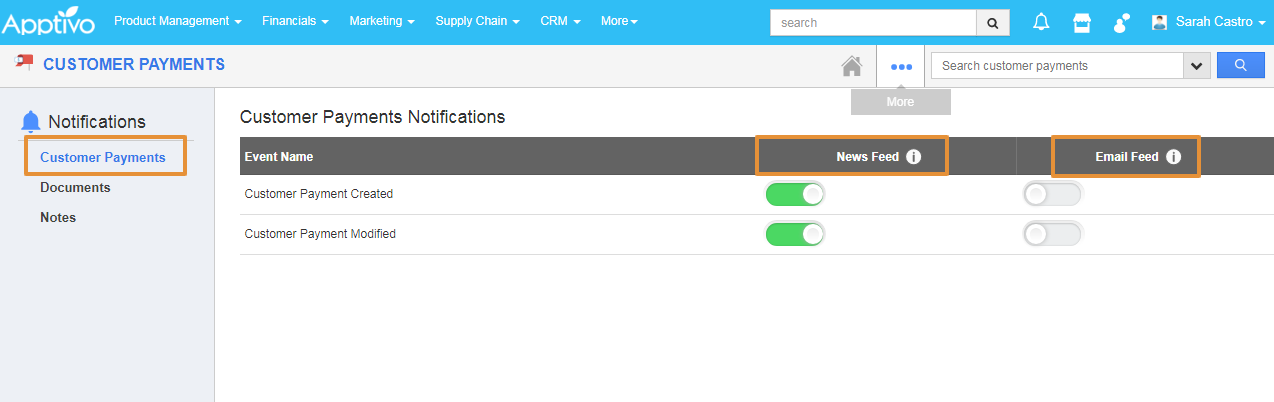Disable News Feed for Customer Payment Created
The height and width of the screenshot is (402, 1274).
coord(795,194)
